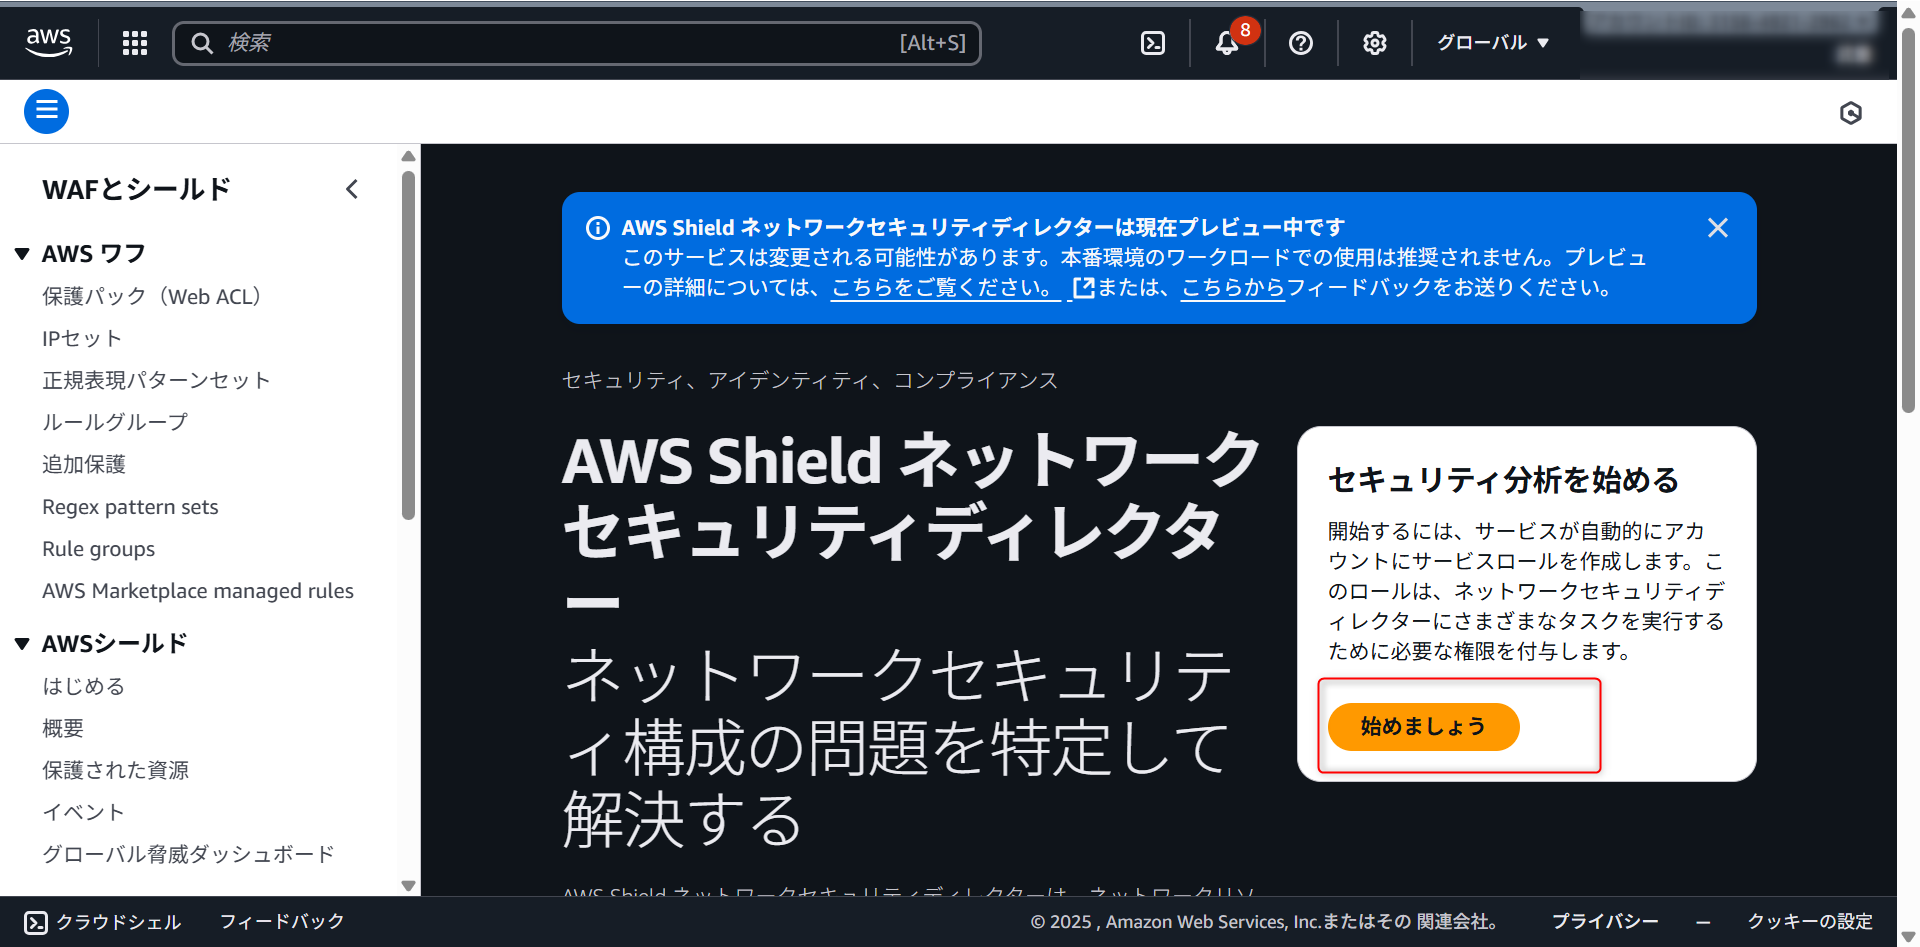Image resolution: width=1920 pixels, height=947 pixels.
Task: Launch CloudShell from the top bar icon
Action: tap(1153, 43)
